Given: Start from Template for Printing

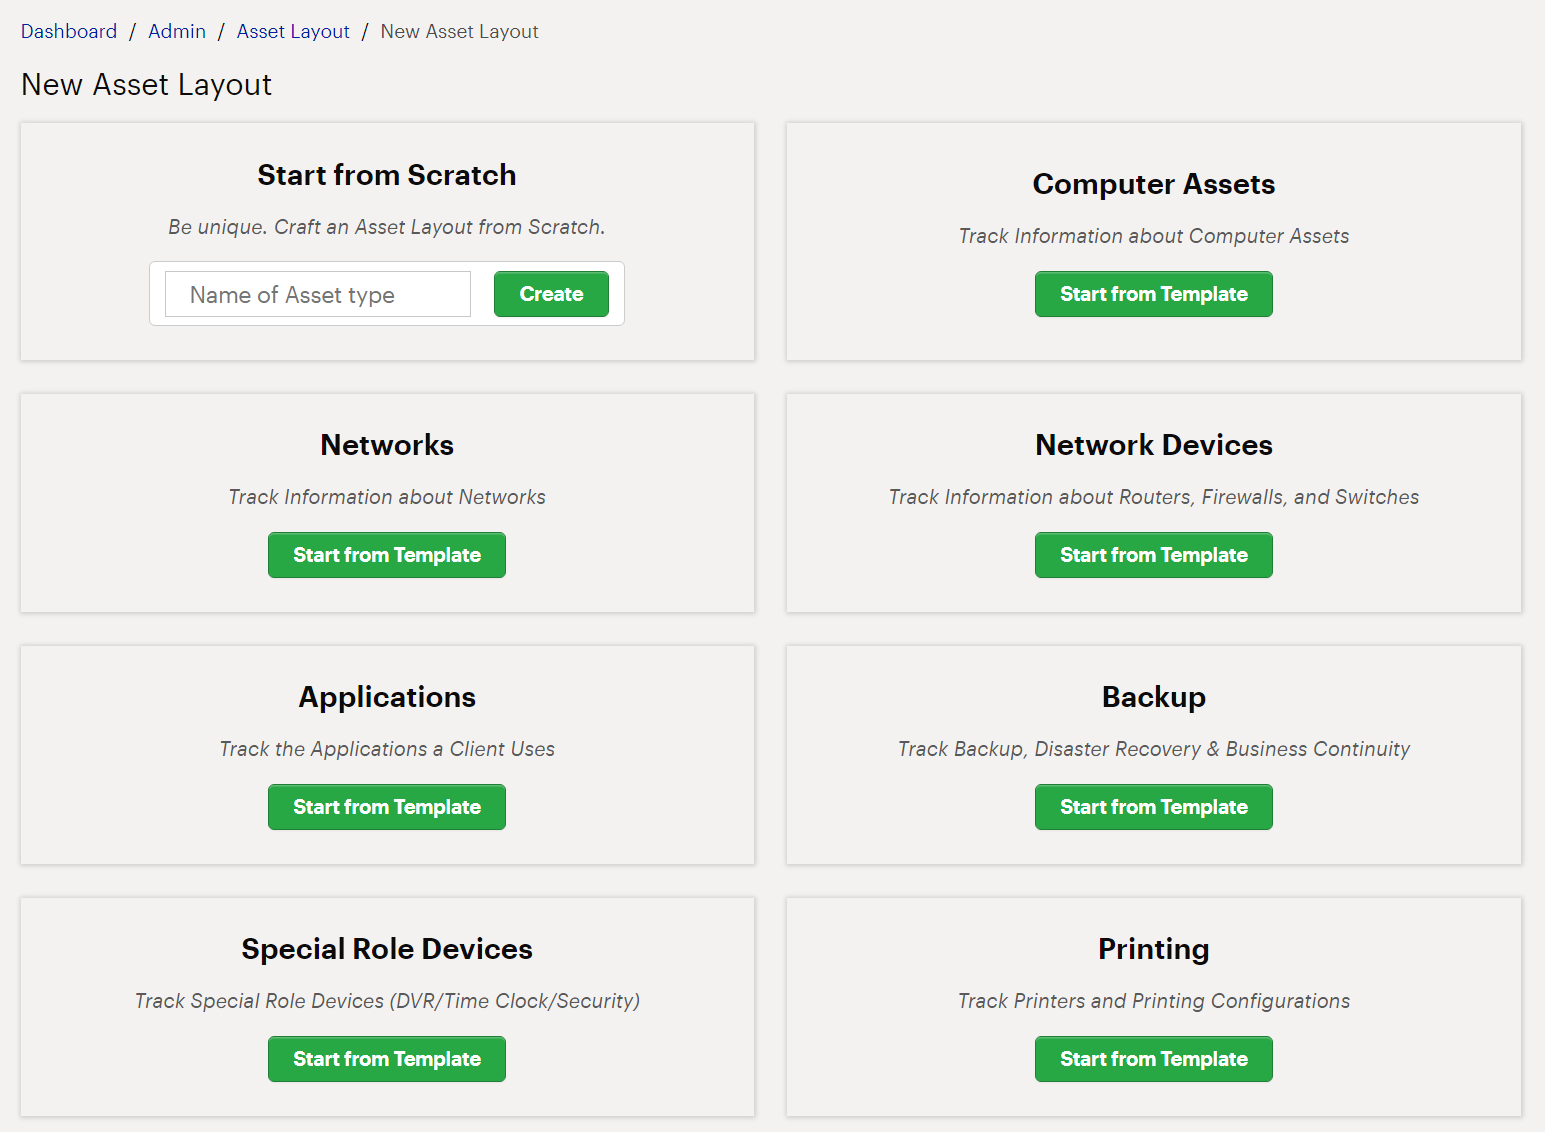Looking at the screenshot, I should (1154, 1059).
